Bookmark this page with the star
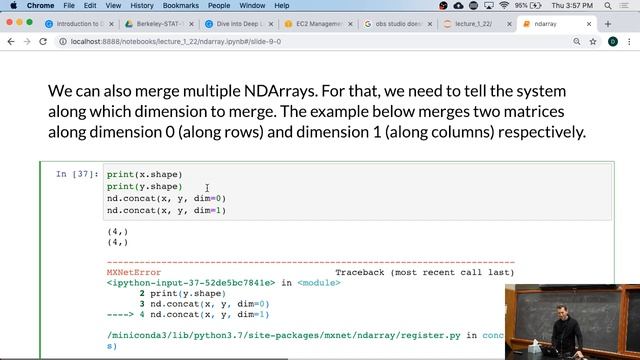 593,42
